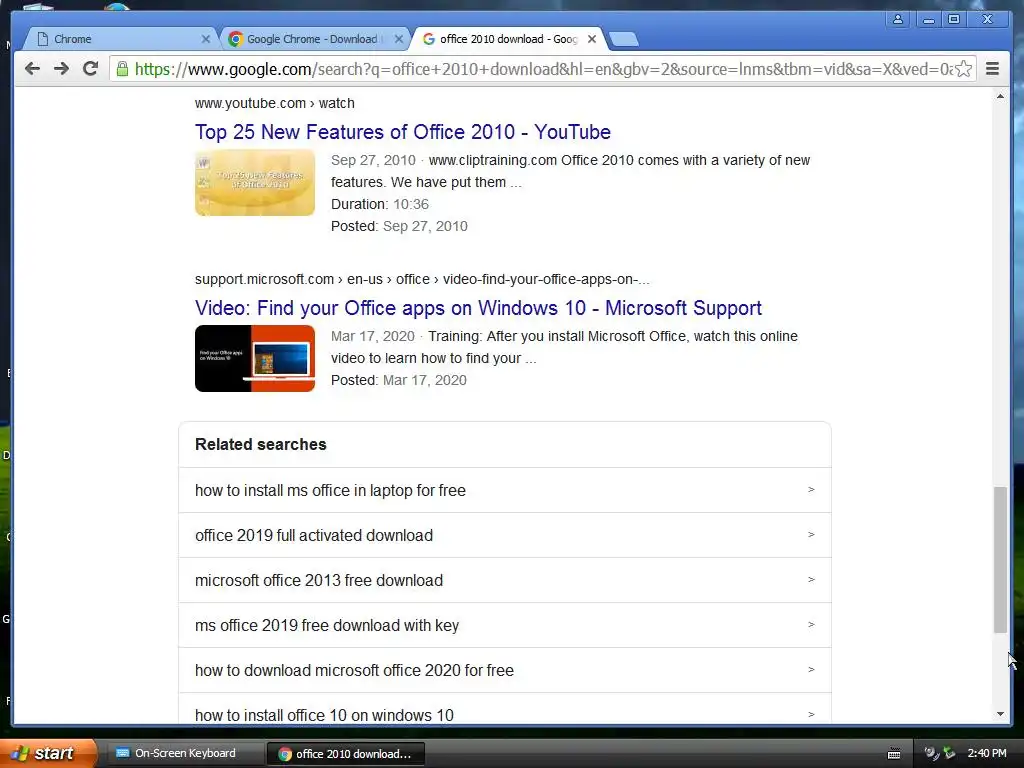This screenshot has width=1024, height=768.
Task: Click chevron beside 'ms office 2019 free download with key'
Action: coord(811,625)
